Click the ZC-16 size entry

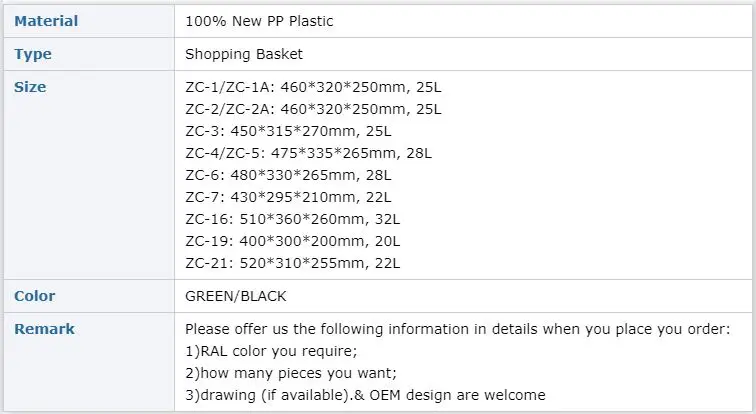click(x=297, y=219)
